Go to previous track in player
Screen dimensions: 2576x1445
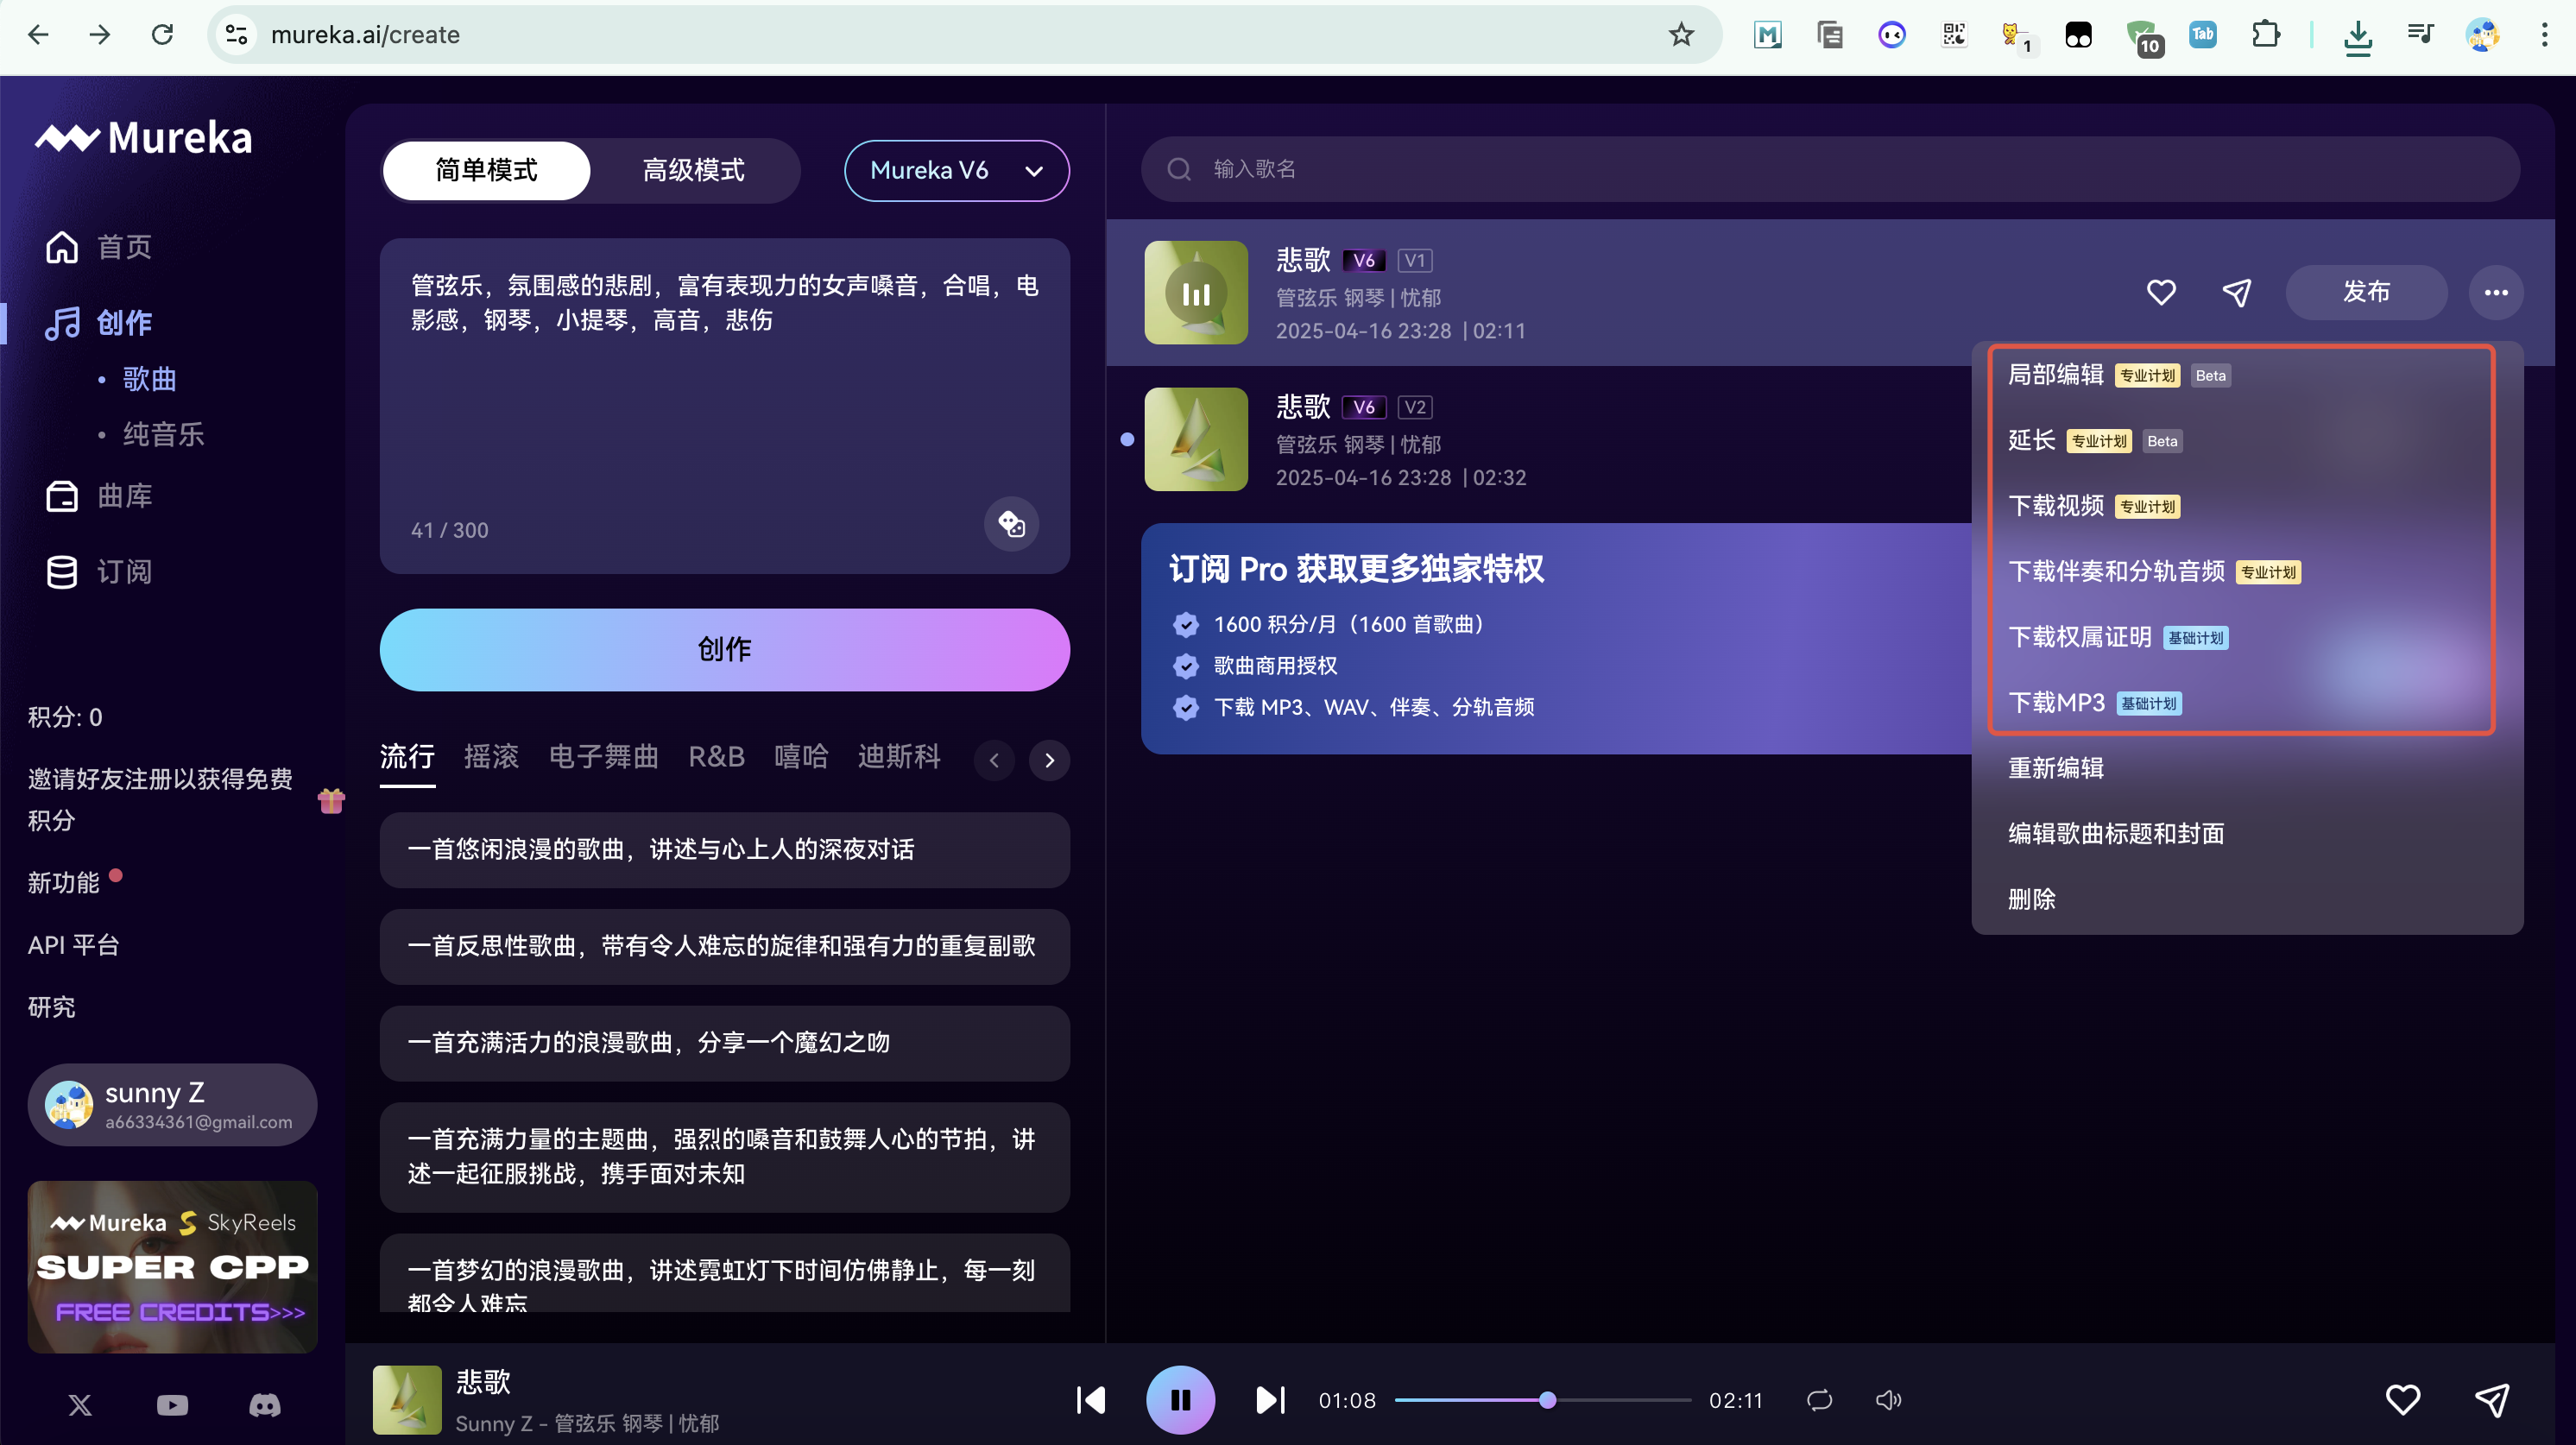pos(1091,1400)
